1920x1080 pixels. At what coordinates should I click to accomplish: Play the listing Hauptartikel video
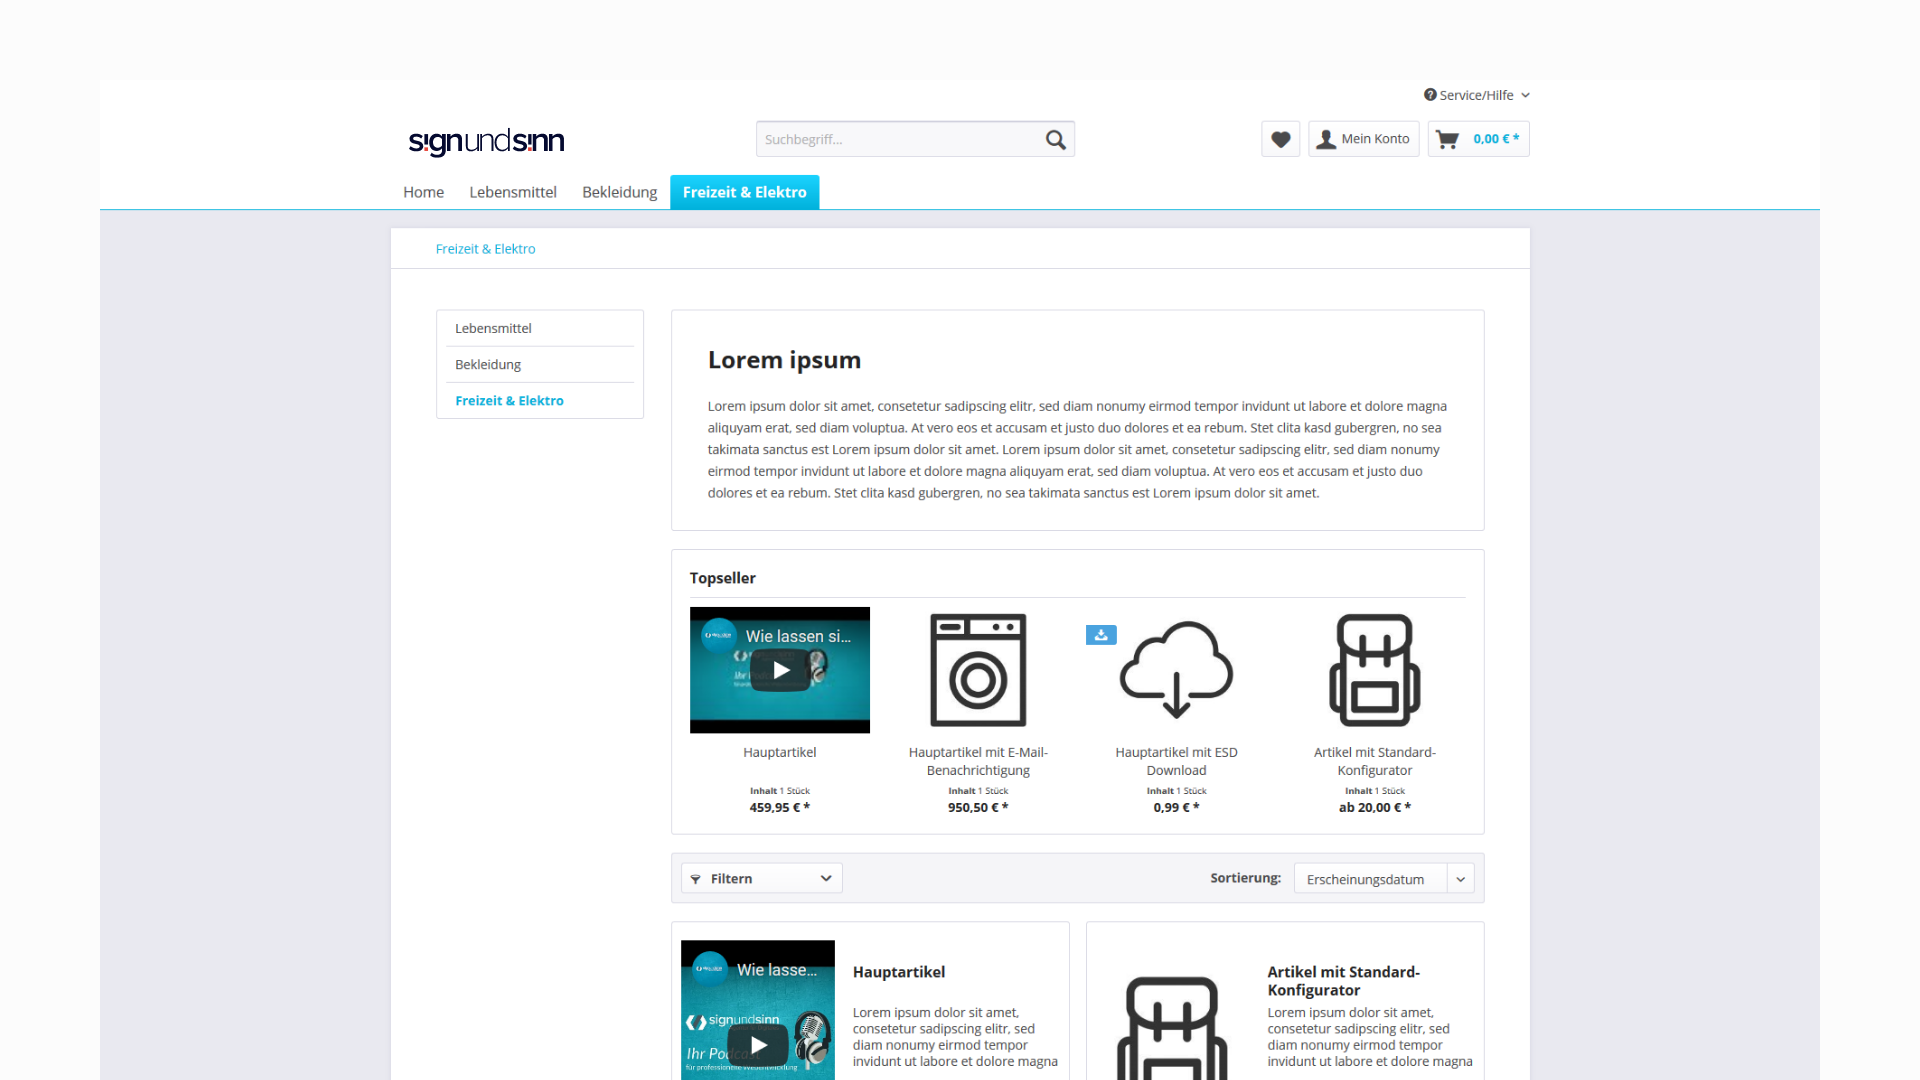tap(759, 1045)
